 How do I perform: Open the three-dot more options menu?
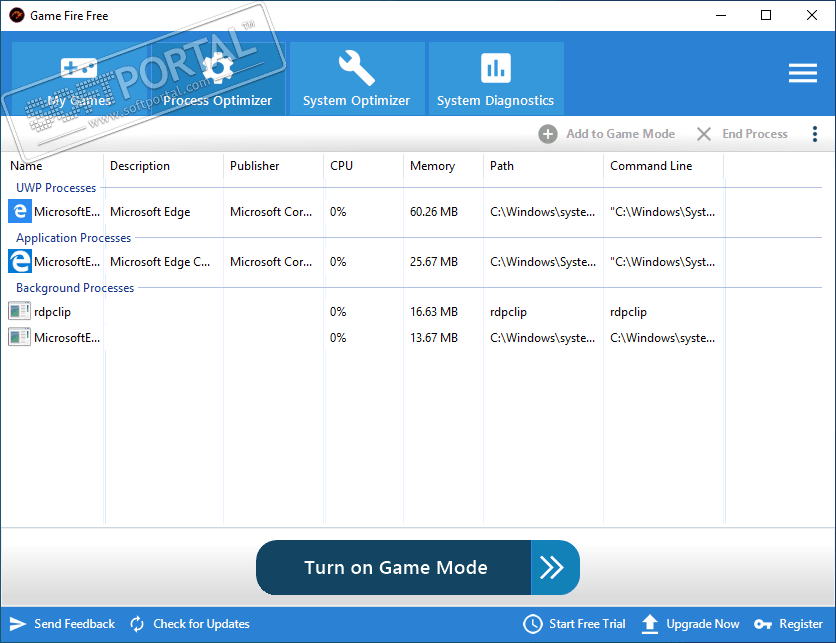click(x=815, y=134)
